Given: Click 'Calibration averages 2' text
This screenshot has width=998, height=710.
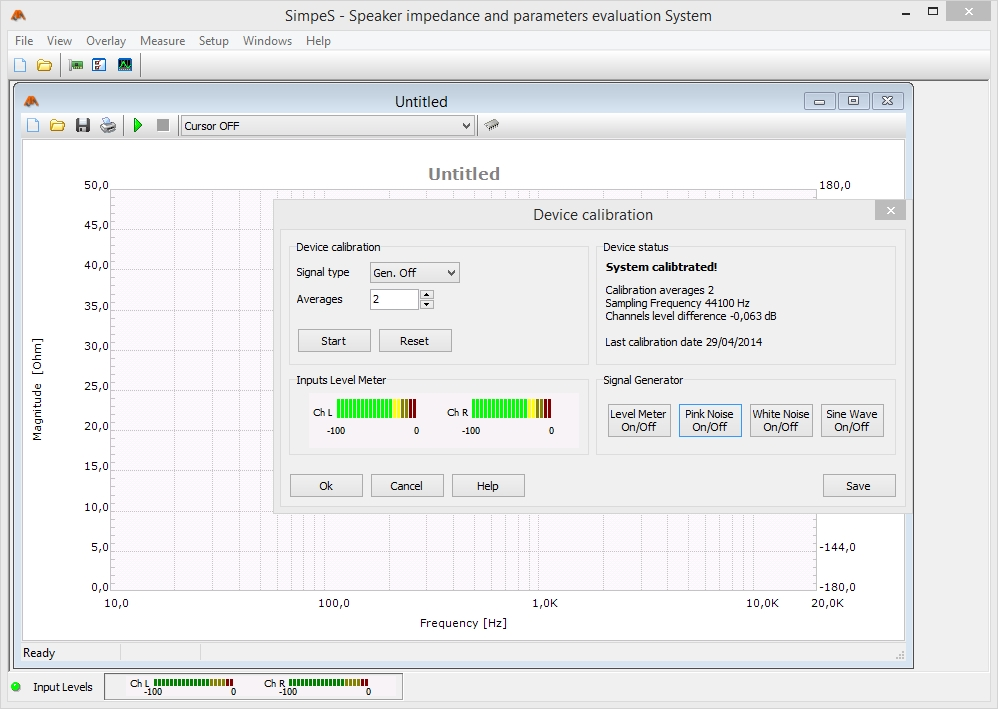Looking at the screenshot, I should (x=659, y=290).
